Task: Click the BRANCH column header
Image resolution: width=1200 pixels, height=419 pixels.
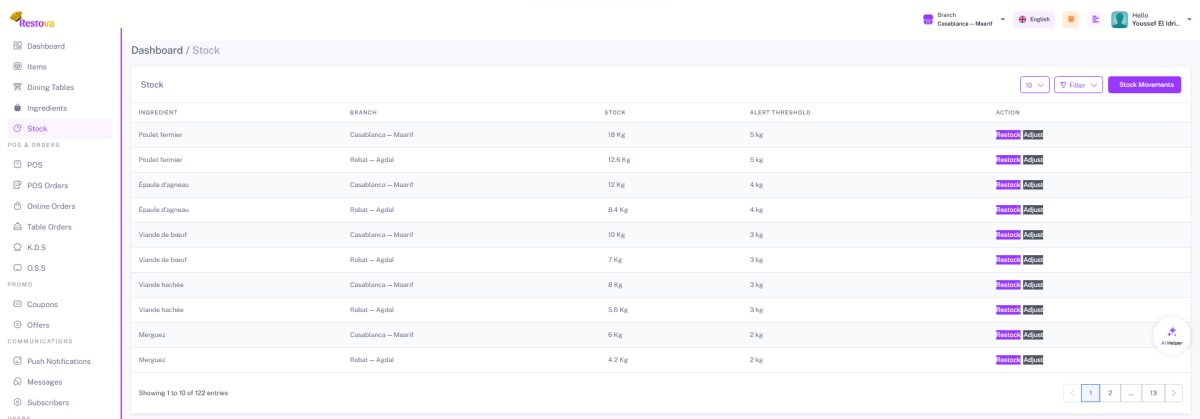Action: point(363,112)
